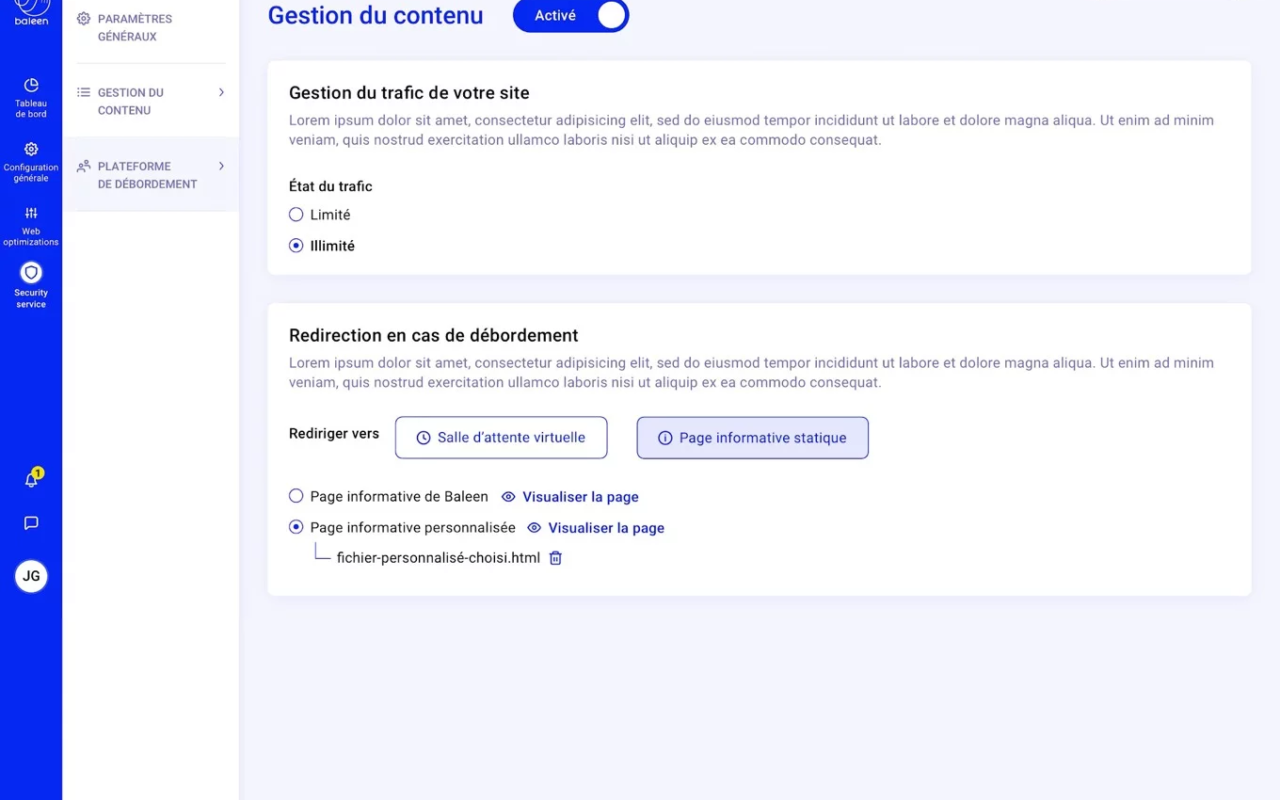Select the Security service shield icon
Viewport: 1280px width, 800px height.
pos(31,272)
